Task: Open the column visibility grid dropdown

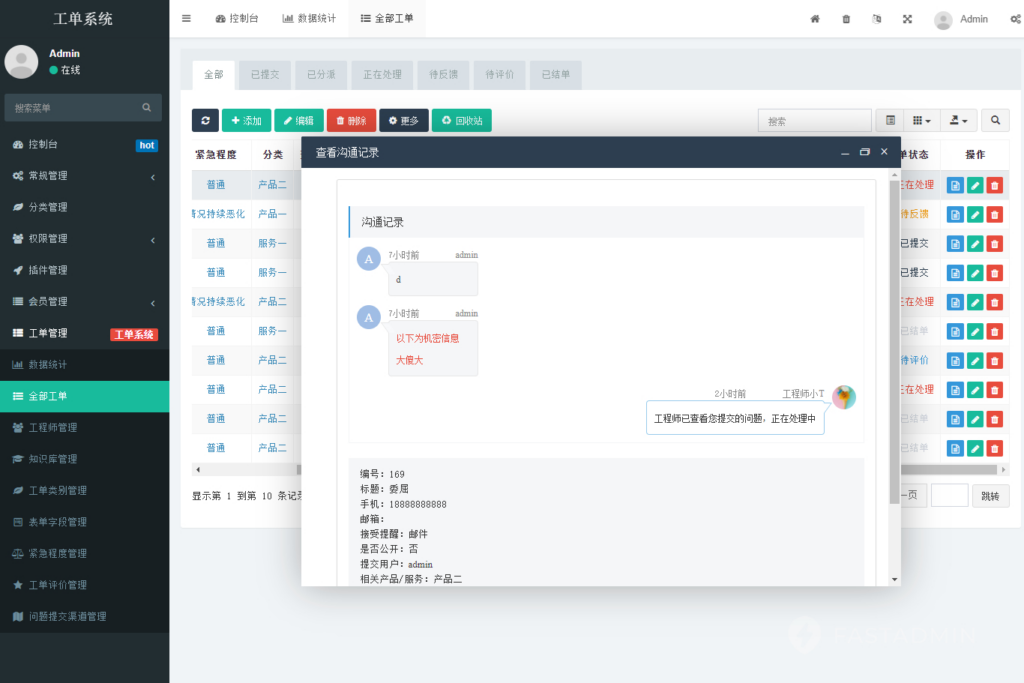Action: click(921, 120)
